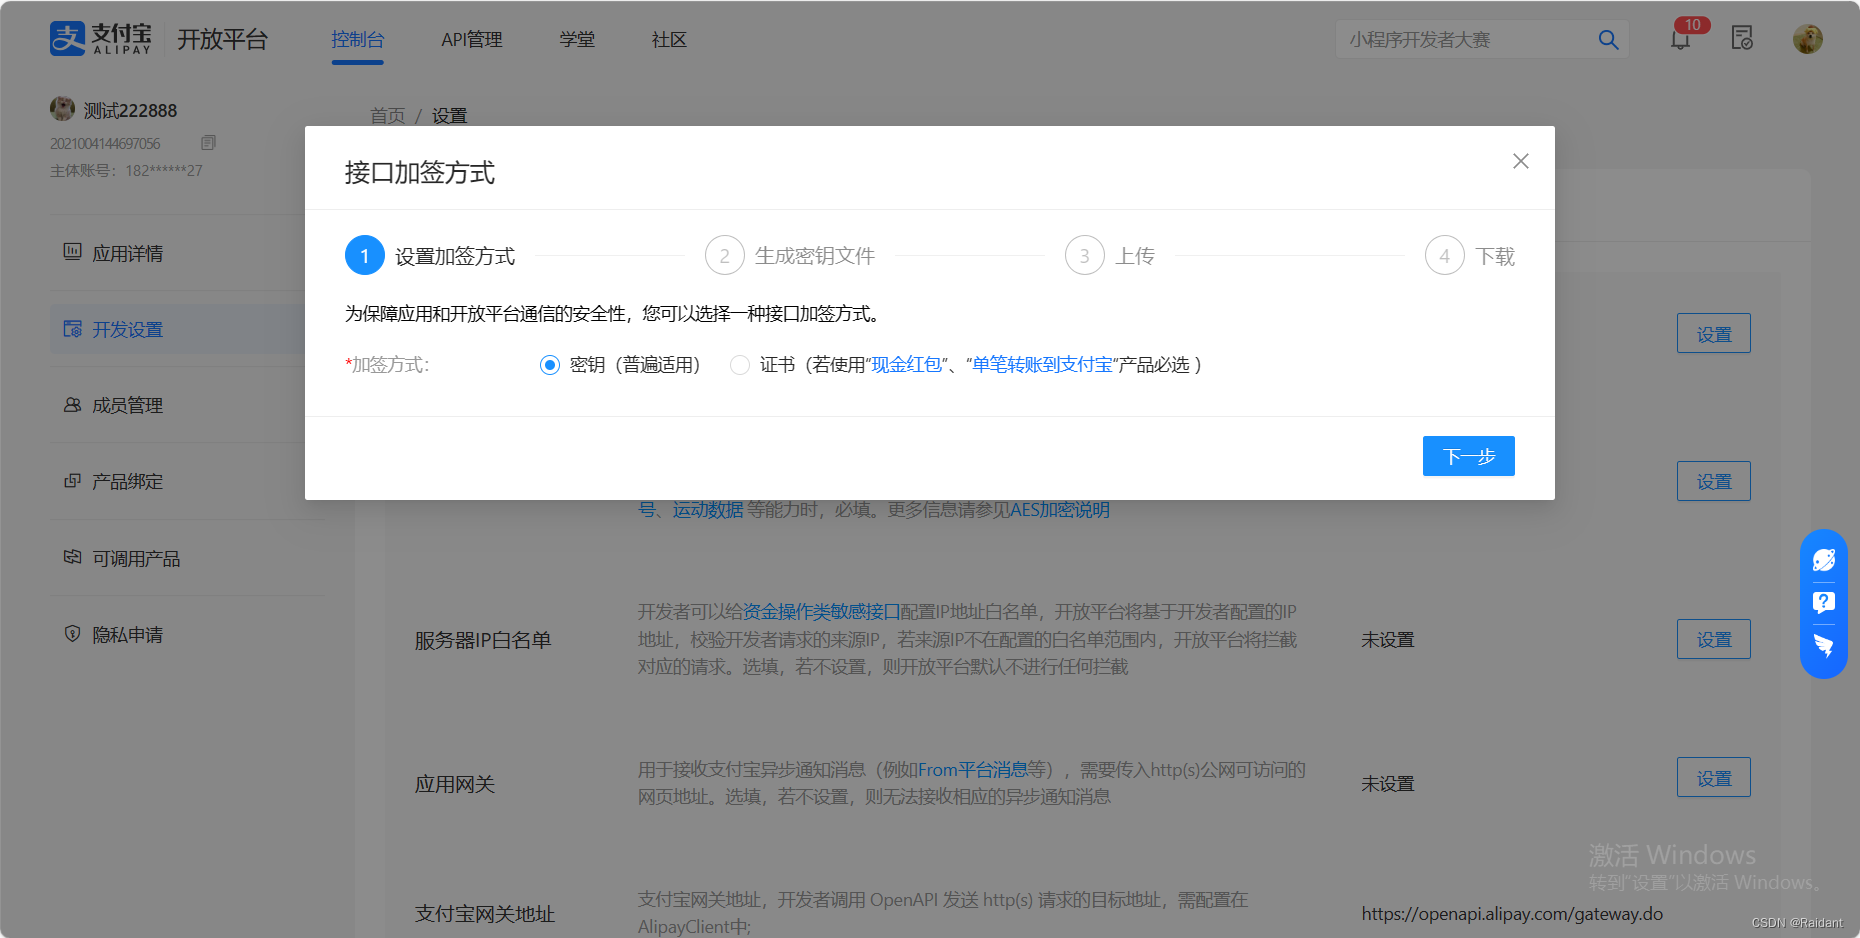Click the 未设置 status for 服务器IP白名单
Image resolution: width=1860 pixels, height=938 pixels.
[x=1388, y=640]
